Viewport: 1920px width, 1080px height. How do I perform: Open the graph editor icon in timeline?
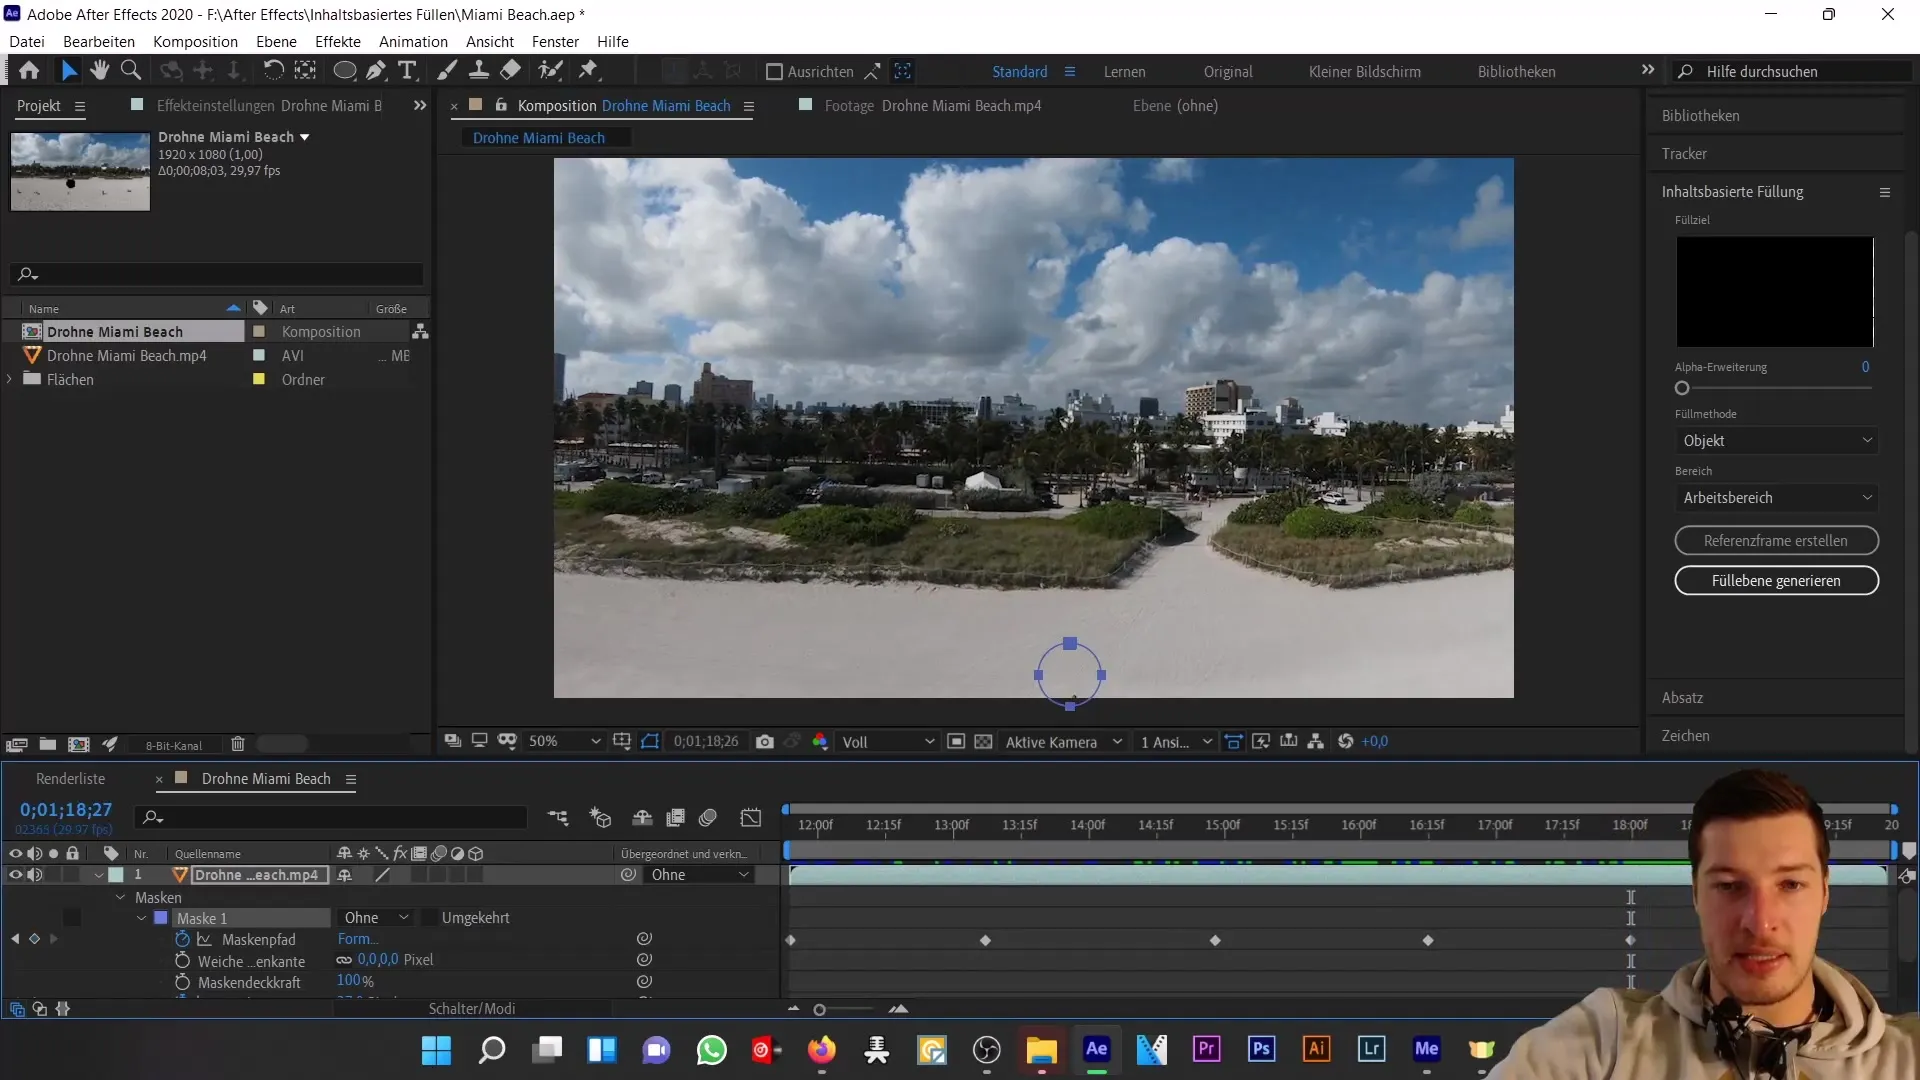751,818
